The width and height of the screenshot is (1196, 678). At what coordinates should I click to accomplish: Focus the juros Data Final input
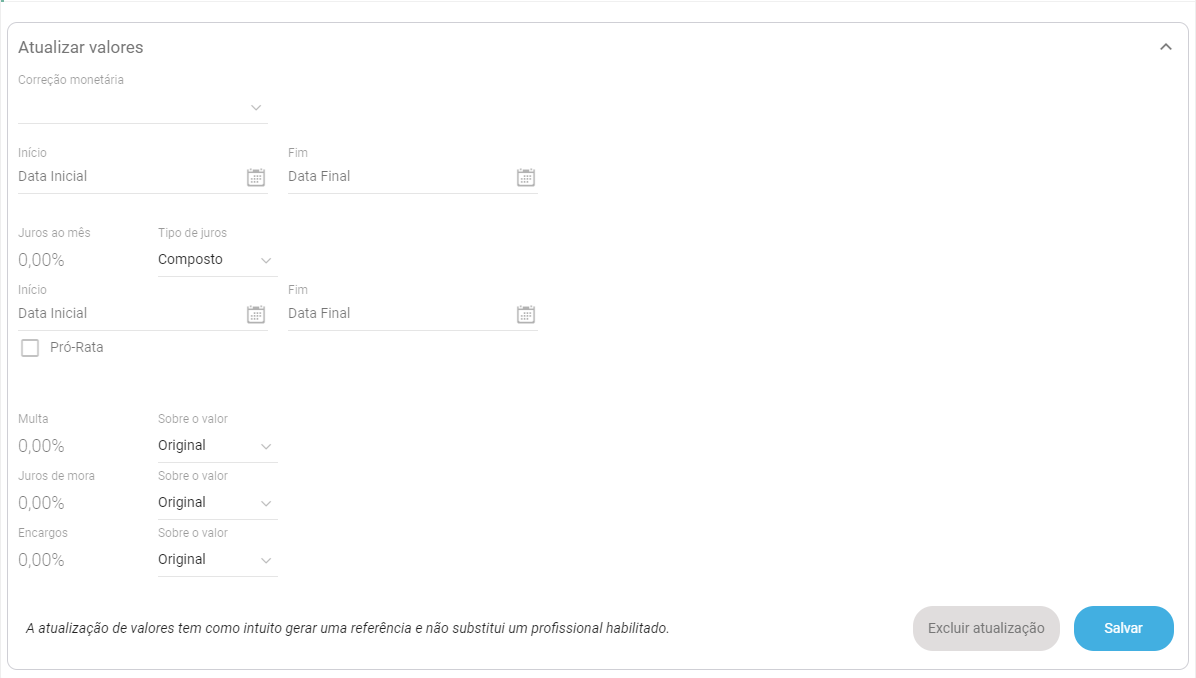pyautogui.click(x=395, y=314)
